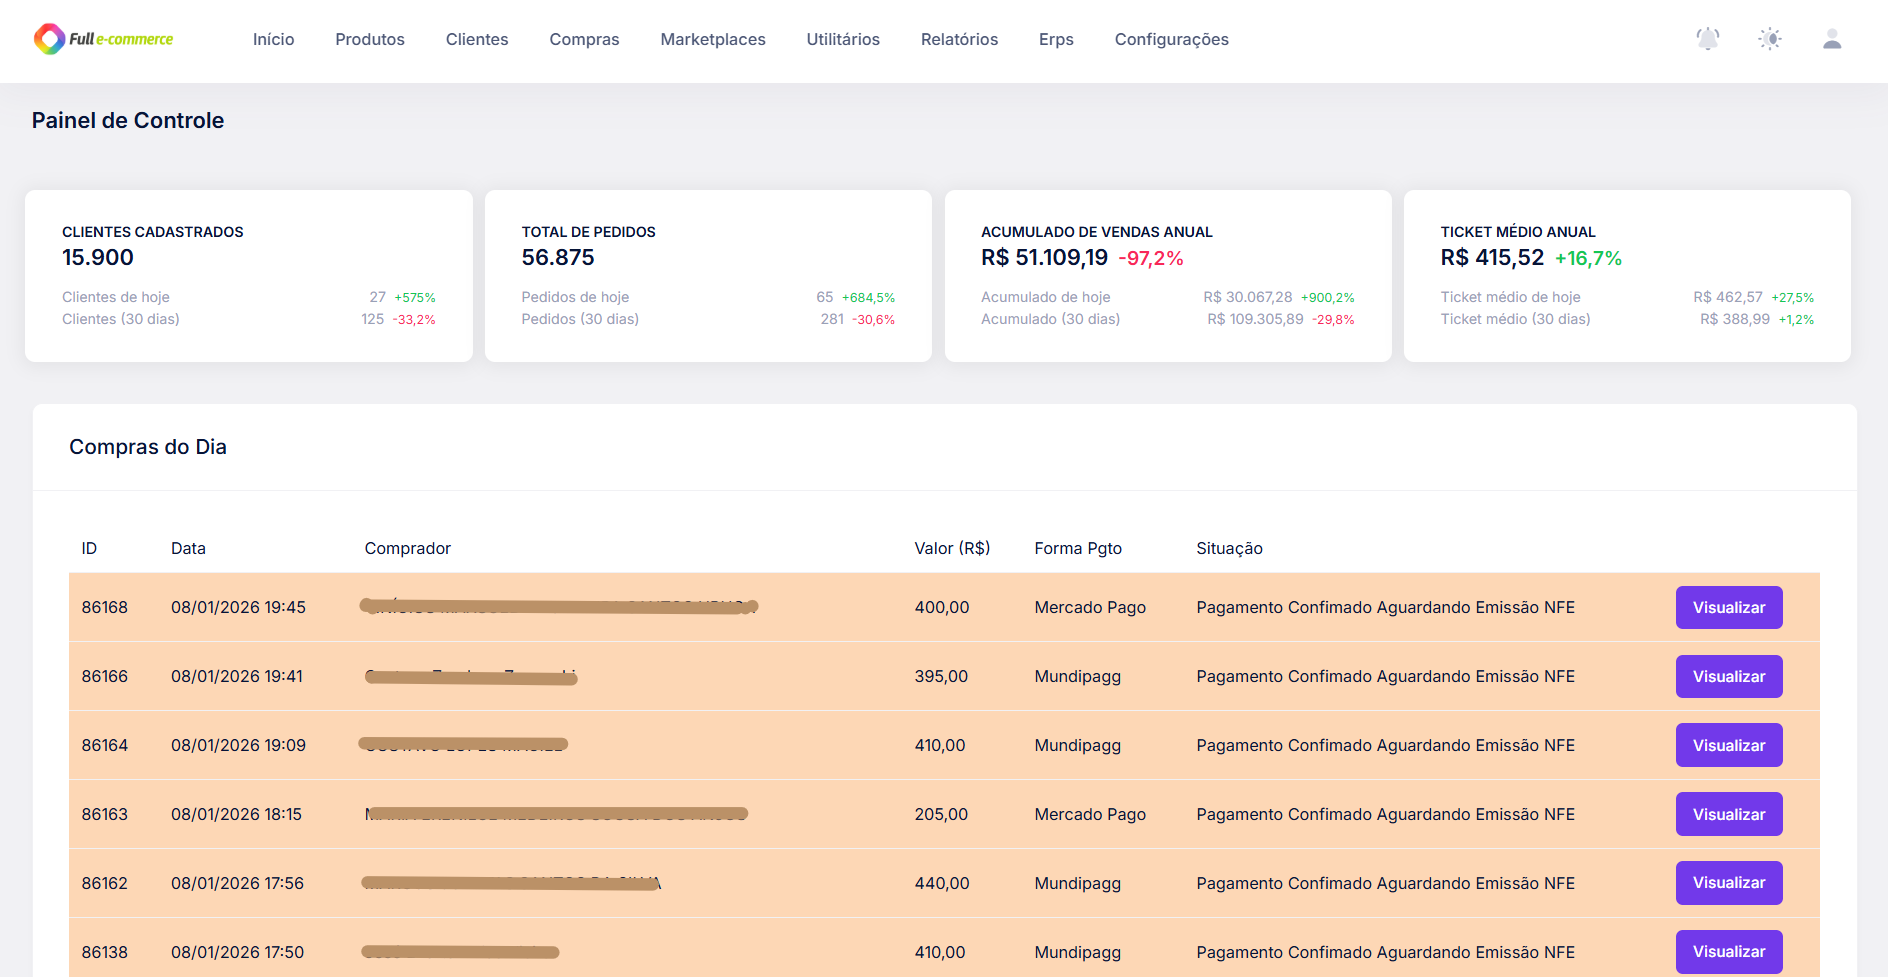Visualizar order 86138
The width and height of the screenshot is (1888, 977).
tap(1728, 952)
